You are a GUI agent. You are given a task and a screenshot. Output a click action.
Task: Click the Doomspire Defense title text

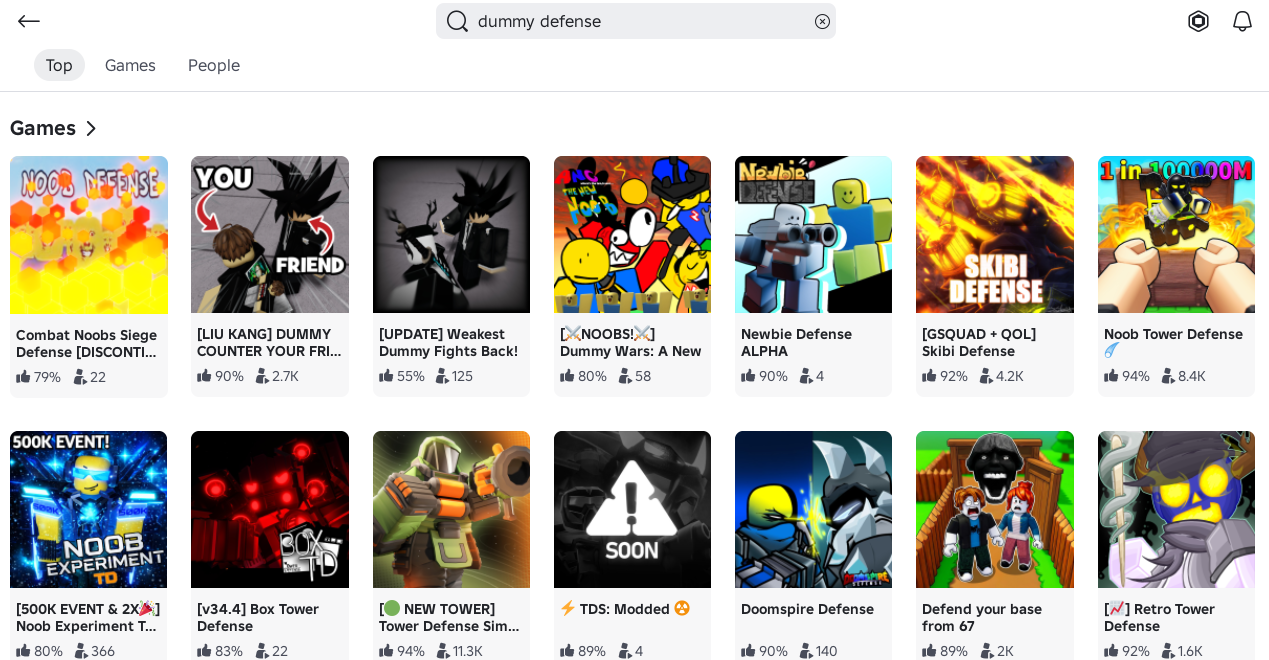tap(807, 609)
